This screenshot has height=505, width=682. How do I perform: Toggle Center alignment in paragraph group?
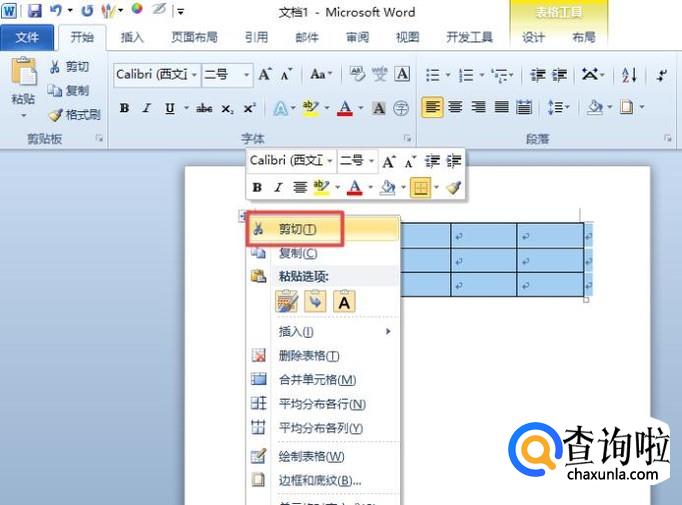[x=455, y=107]
